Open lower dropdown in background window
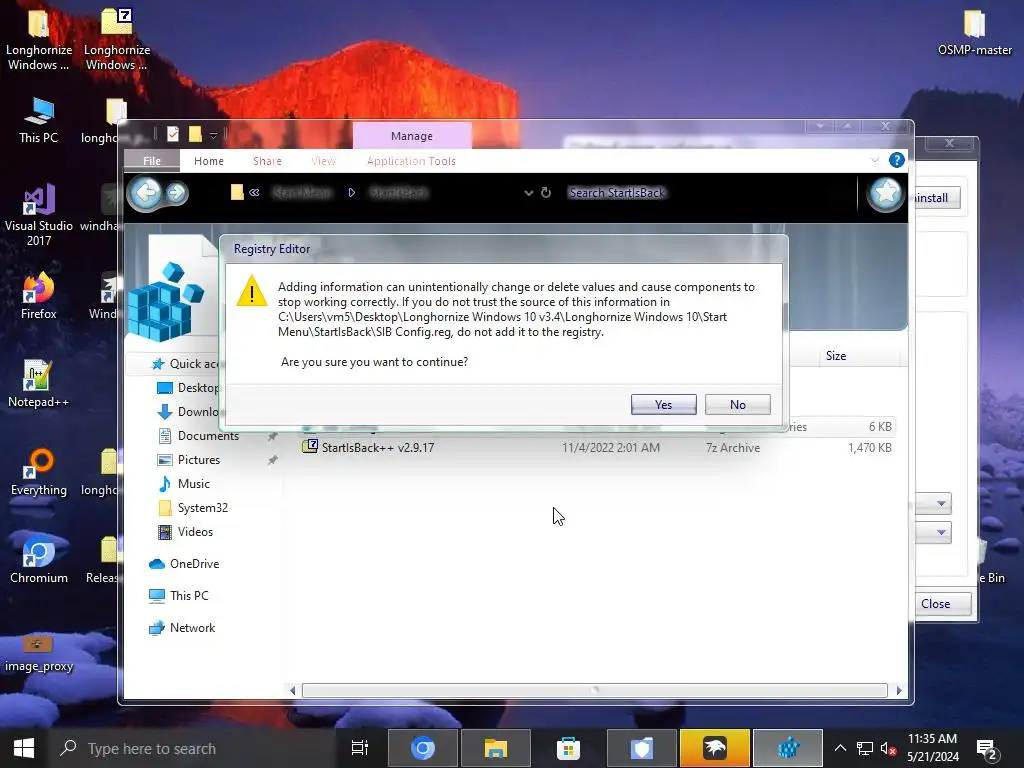Viewport: 1024px width, 768px height. pos(940,532)
